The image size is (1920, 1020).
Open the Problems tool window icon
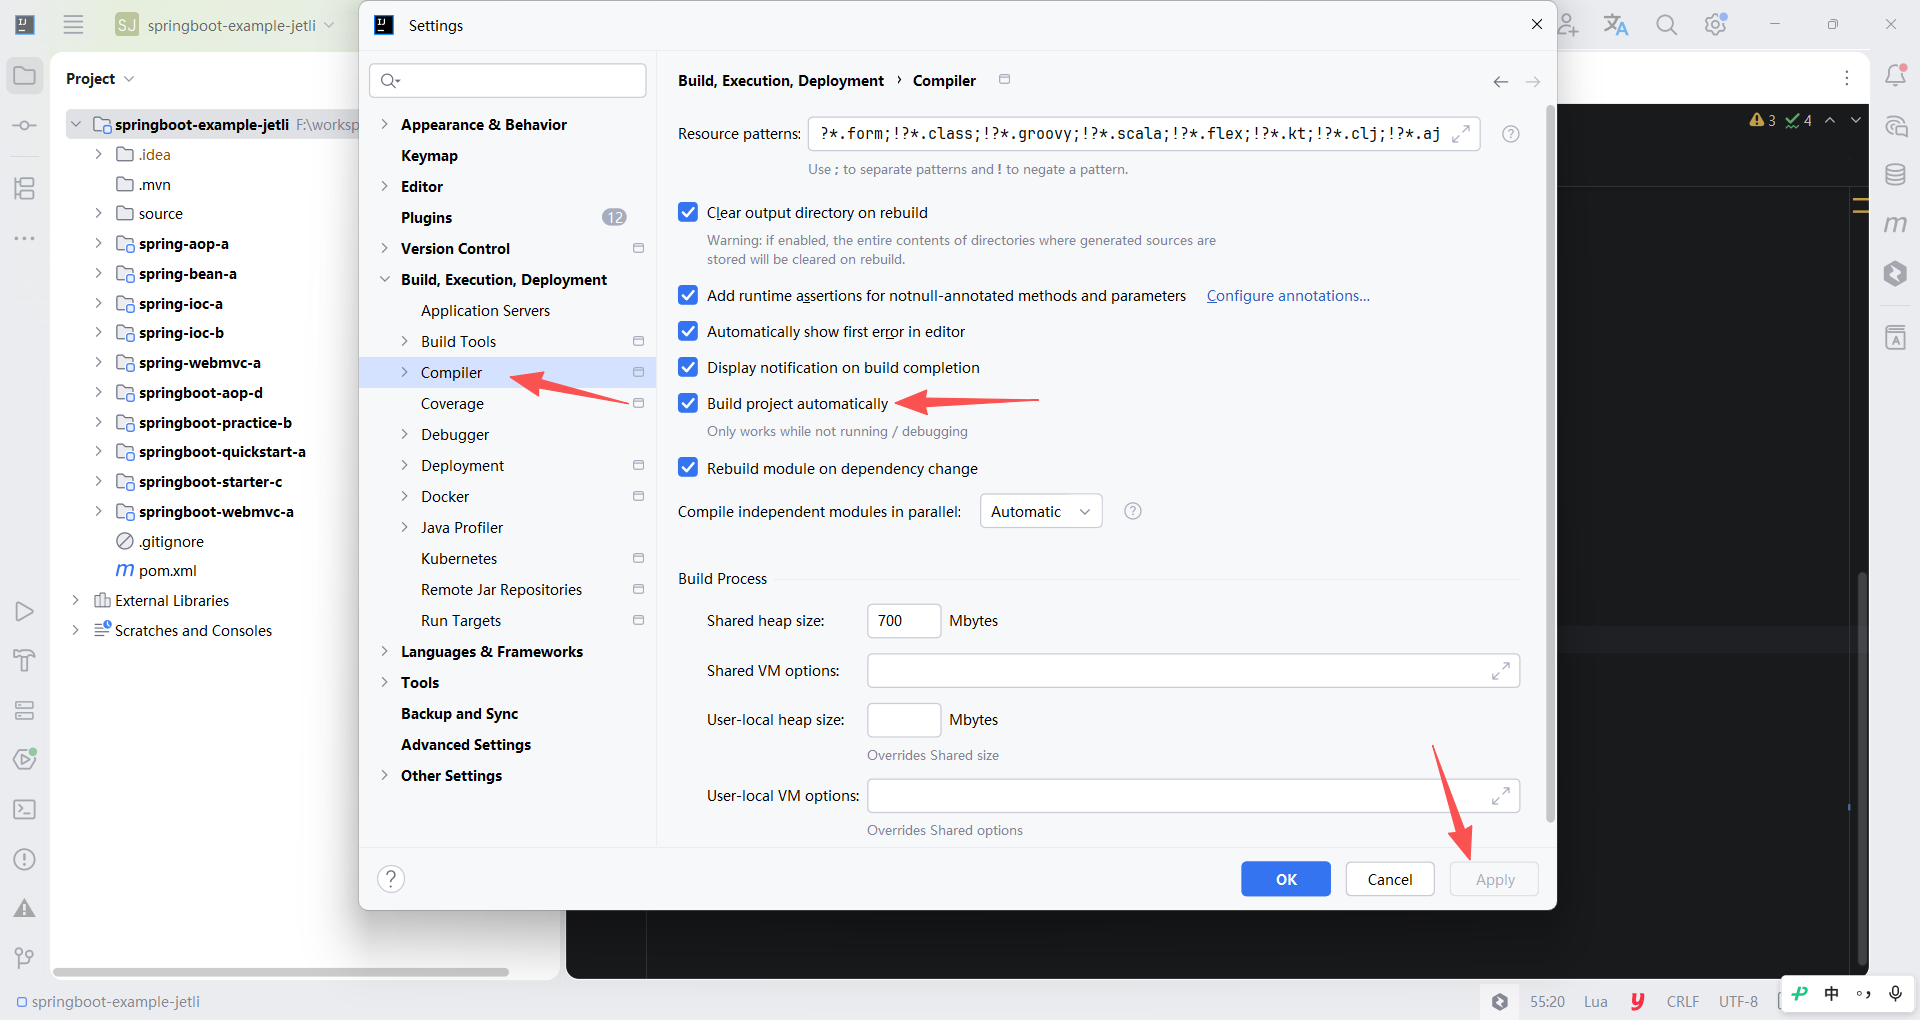click(25, 859)
